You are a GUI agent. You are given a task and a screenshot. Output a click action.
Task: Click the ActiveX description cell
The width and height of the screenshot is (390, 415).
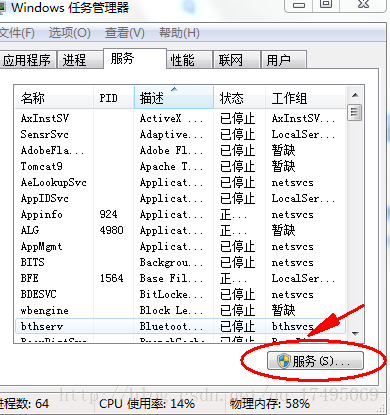point(171,118)
